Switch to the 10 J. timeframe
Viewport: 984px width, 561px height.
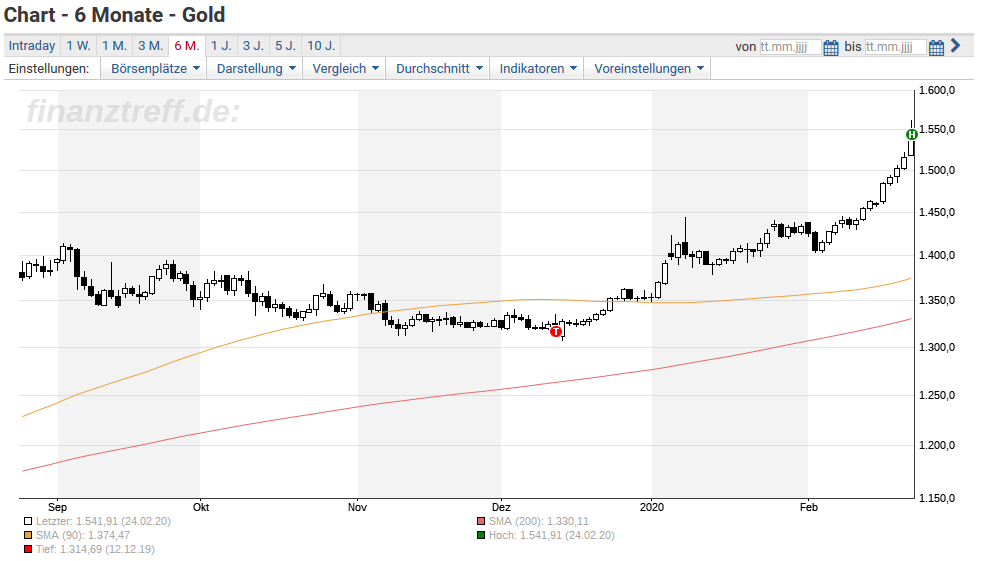(x=321, y=46)
